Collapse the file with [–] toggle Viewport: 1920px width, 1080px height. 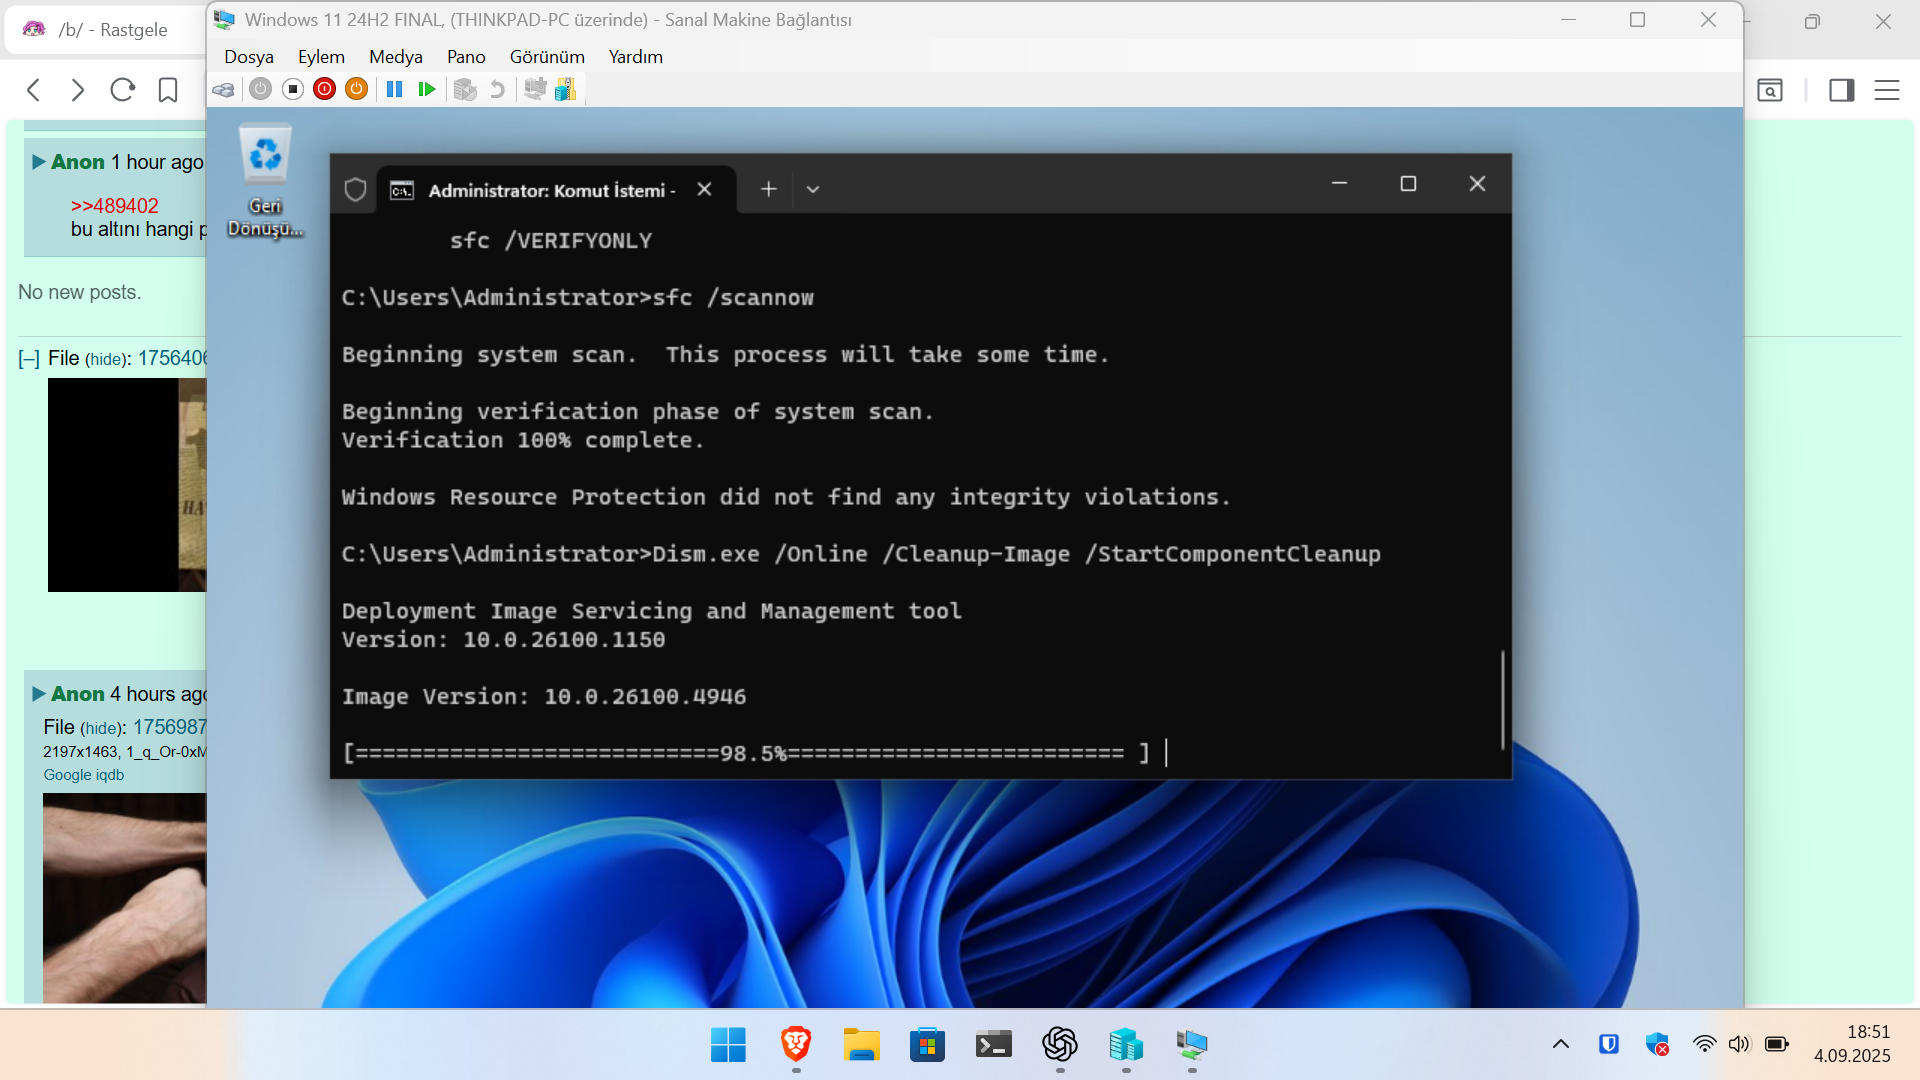[x=29, y=359]
